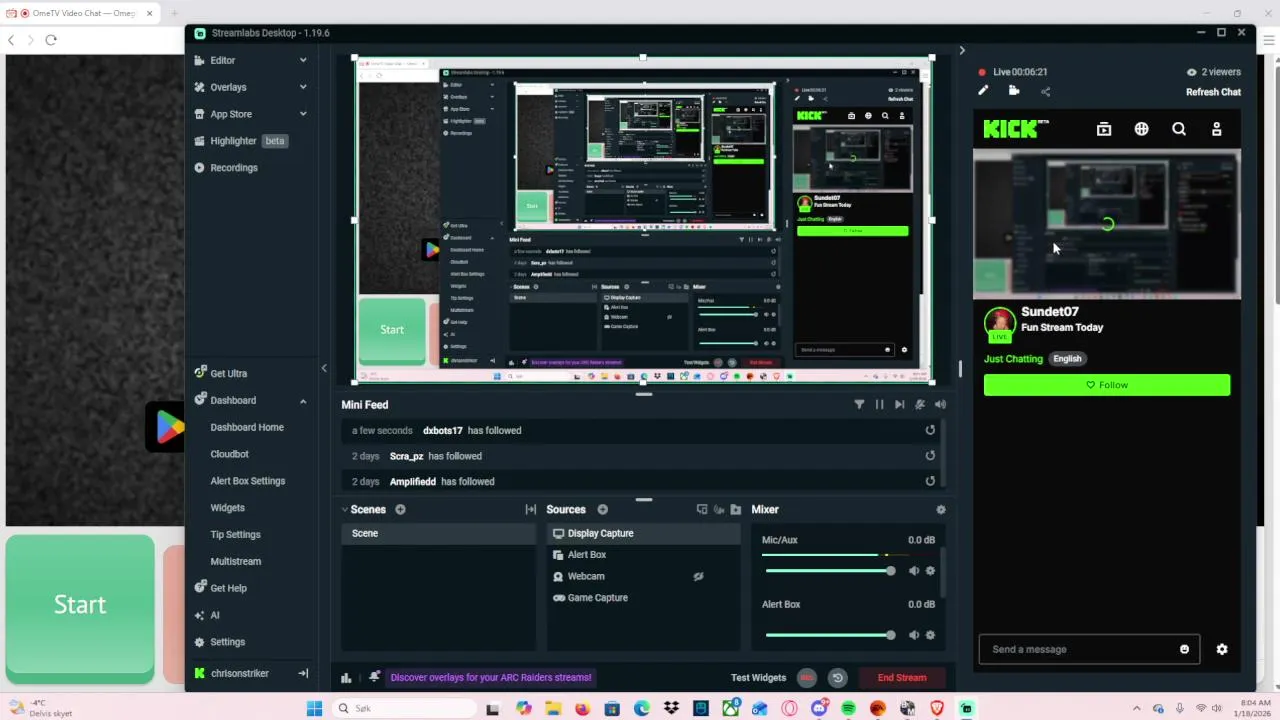1280x720 pixels.
Task: Collapse the left sidebar with the arrow
Action: tap(324, 369)
